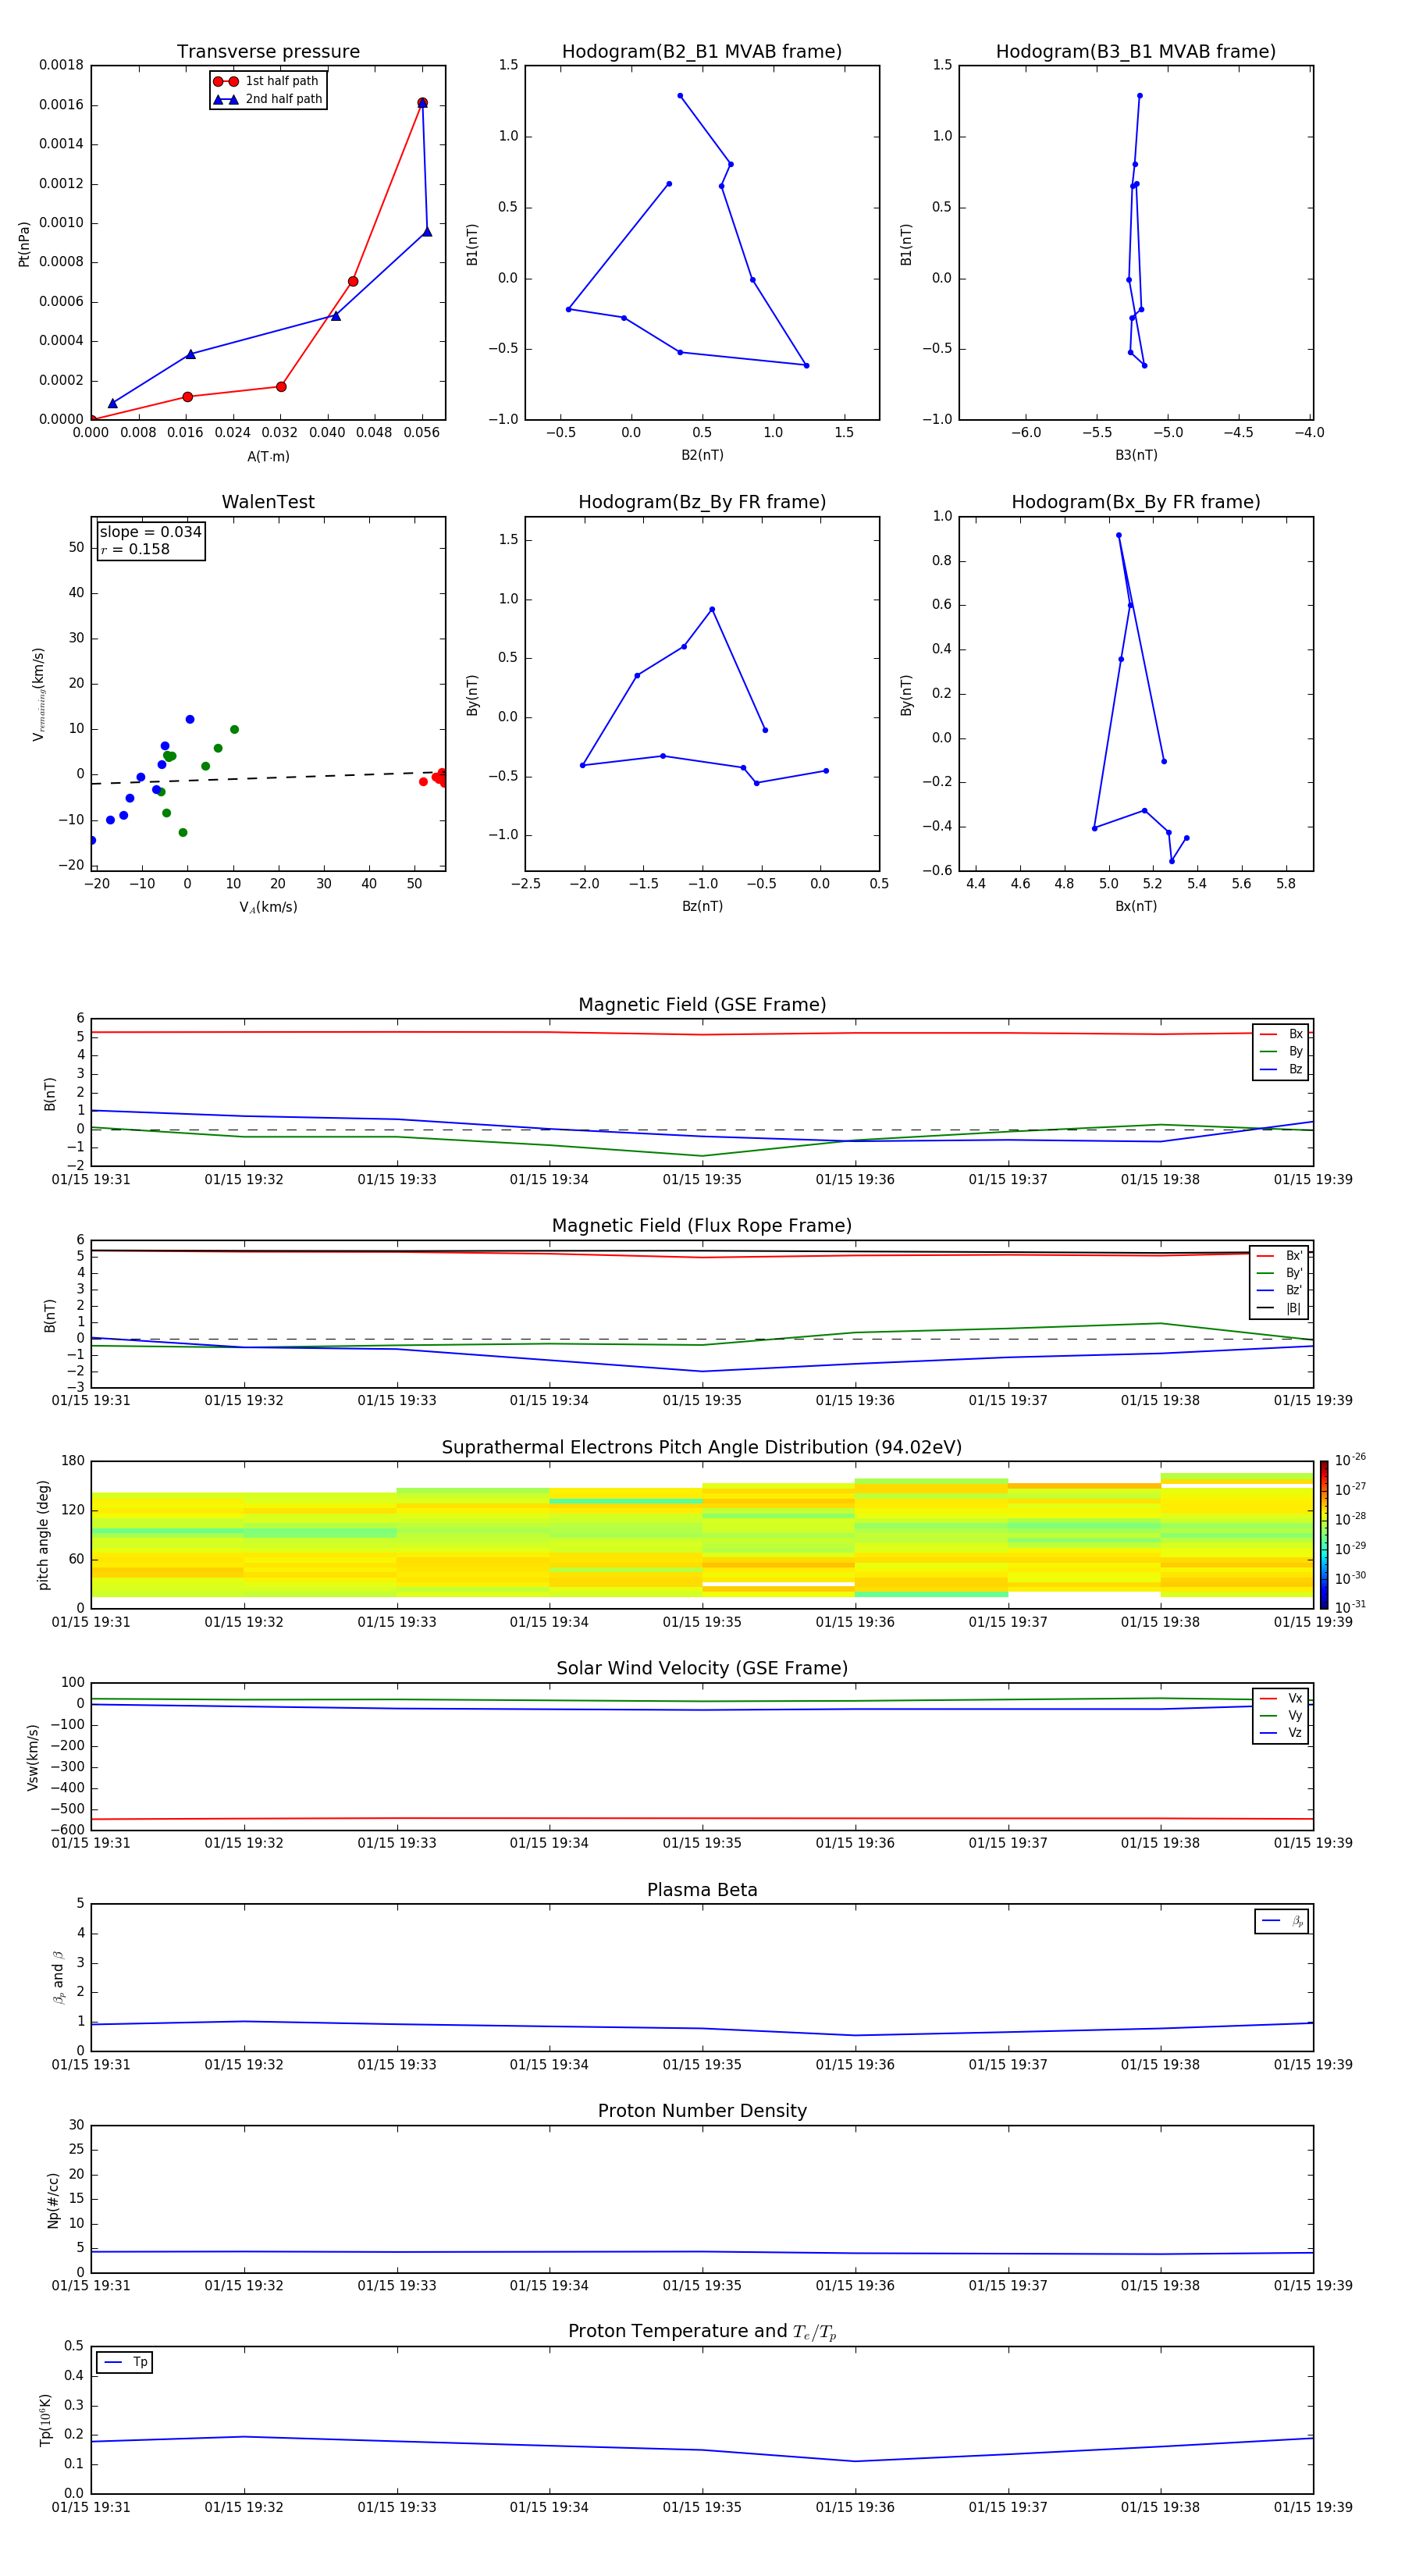This screenshot has height=2576, width=1405.
Task: Click the Suprathermal Electrons Pitch Angle Distribution title
Action: [702, 1448]
